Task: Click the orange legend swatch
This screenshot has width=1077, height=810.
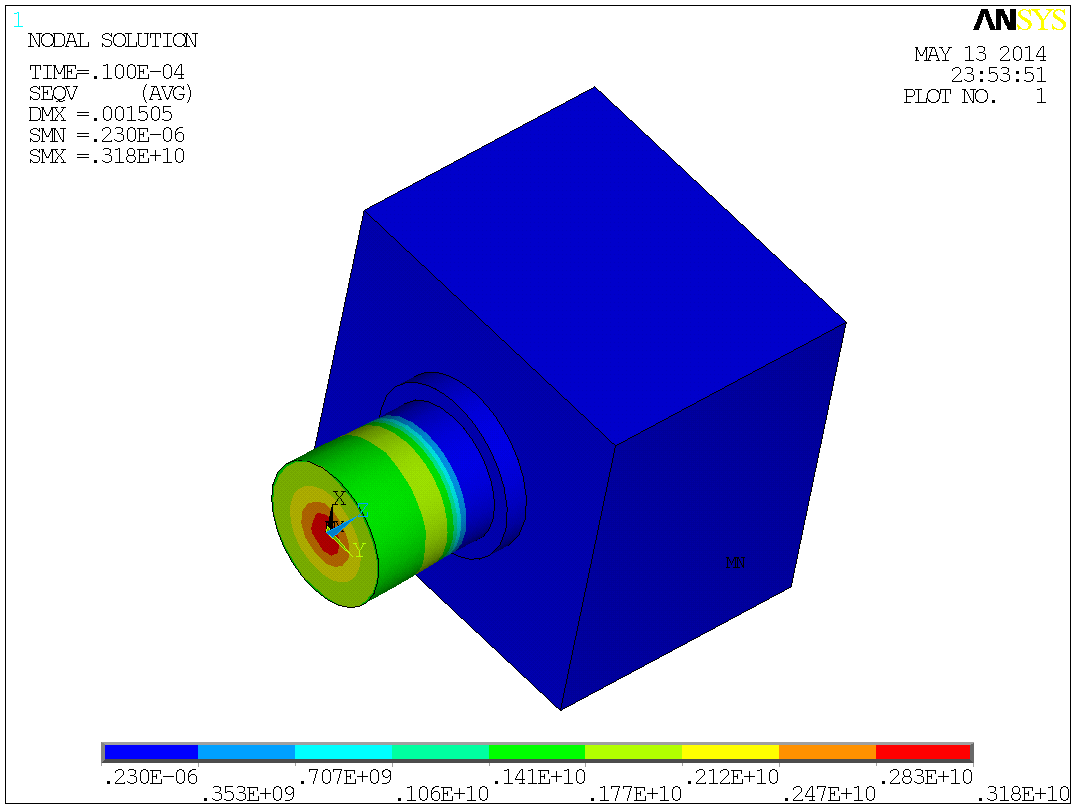Action: pyautogui.click(x=827, y=752)
